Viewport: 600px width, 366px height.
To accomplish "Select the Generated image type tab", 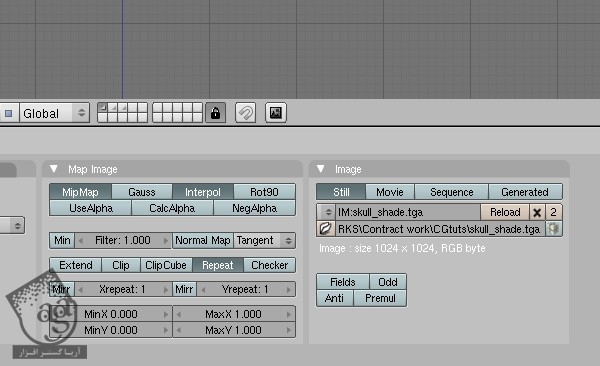I will coord(525,192).
